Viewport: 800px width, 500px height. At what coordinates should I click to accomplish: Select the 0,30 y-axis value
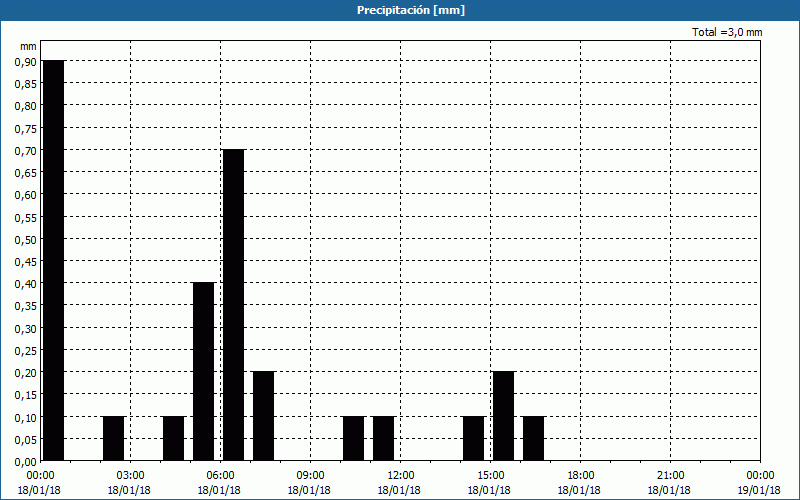[26, 329]
